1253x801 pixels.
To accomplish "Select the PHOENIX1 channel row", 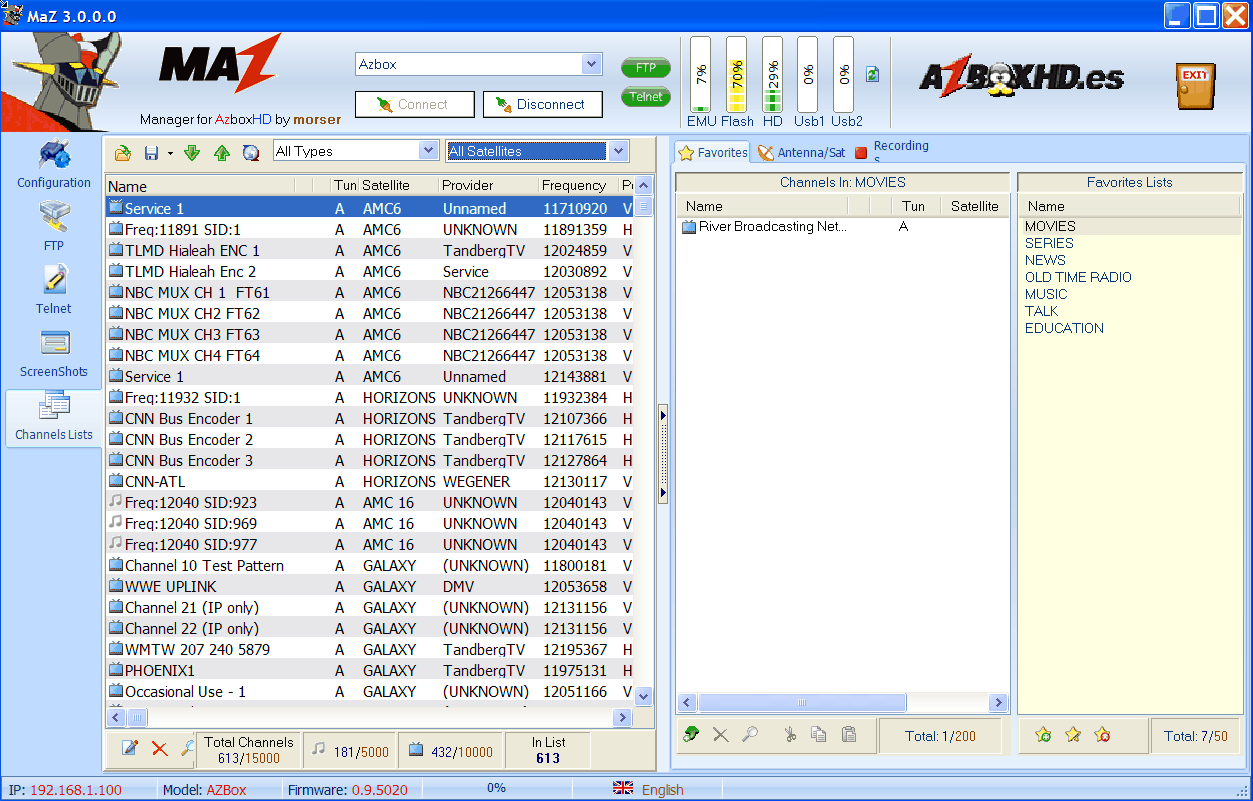I will [x=370, y=670].
